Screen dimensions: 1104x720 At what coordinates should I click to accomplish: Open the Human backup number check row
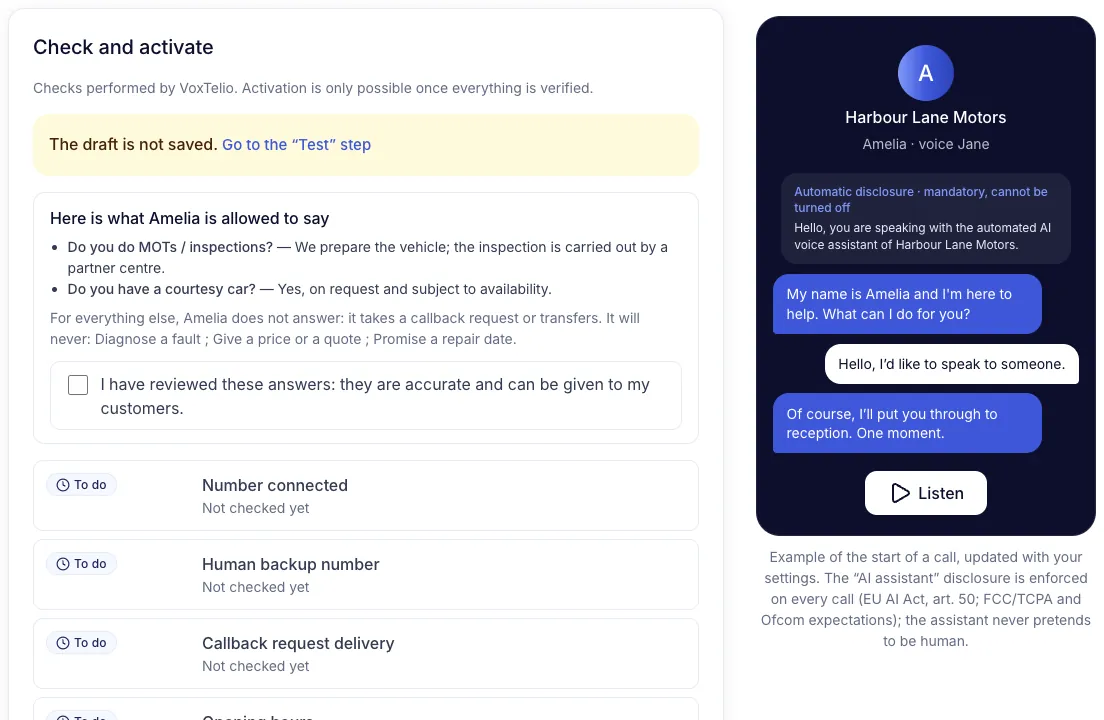click(365, 574)
